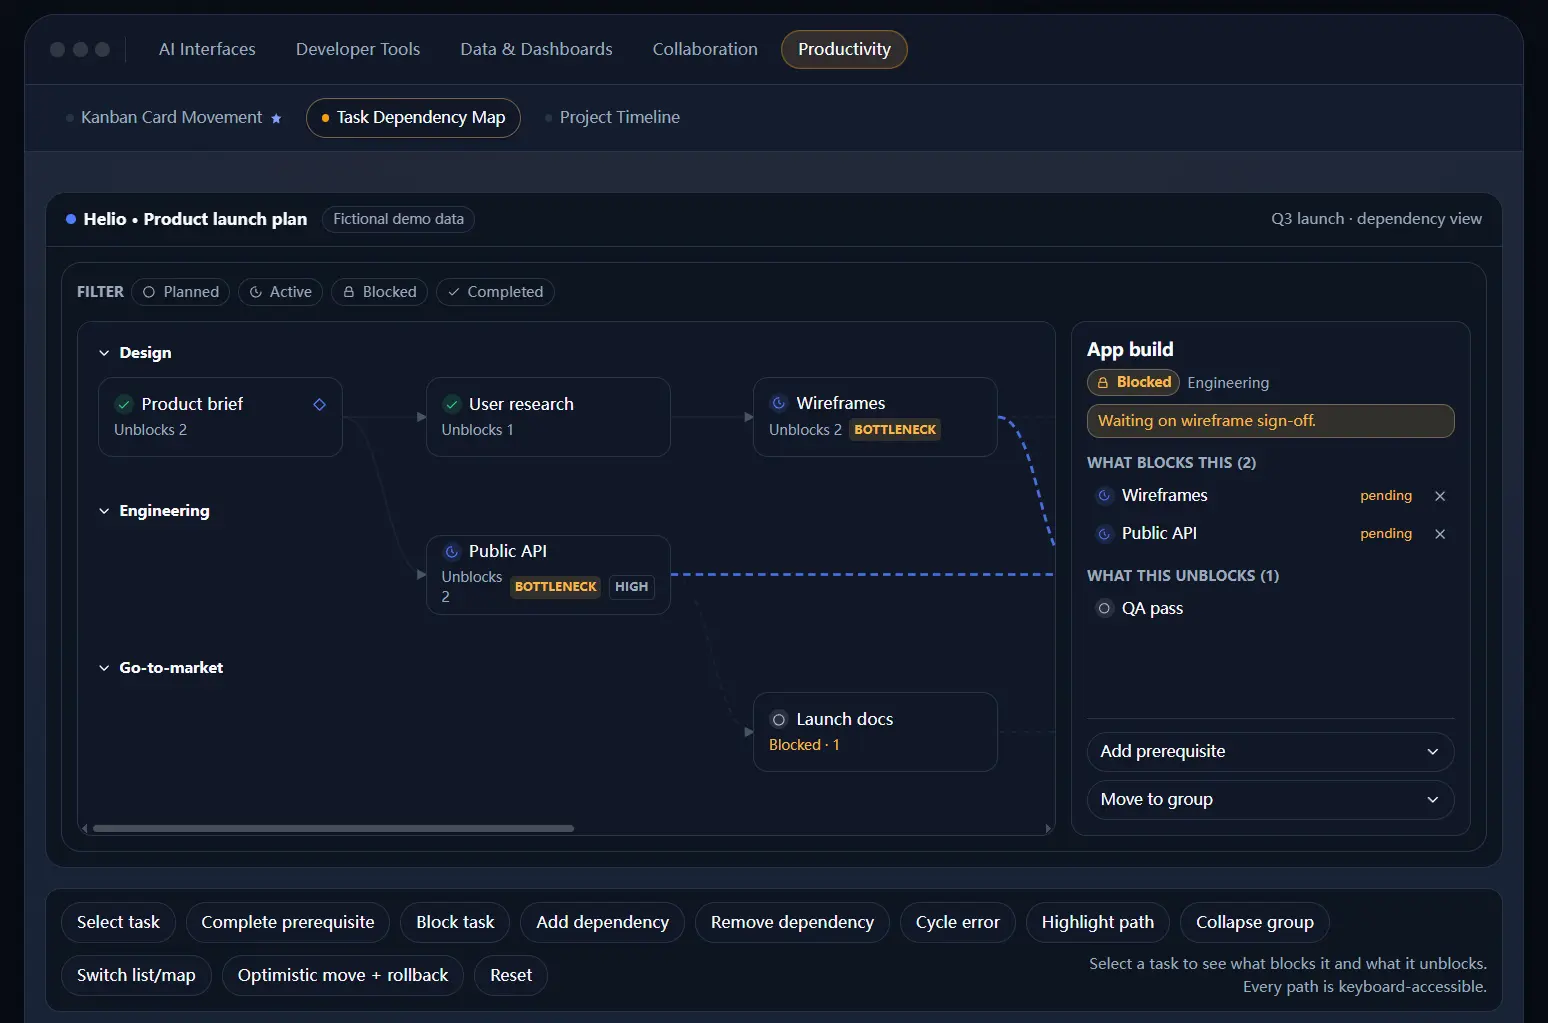Click the Remove dependency button
Screen dimensions: 1548x1023
[792, 922]
